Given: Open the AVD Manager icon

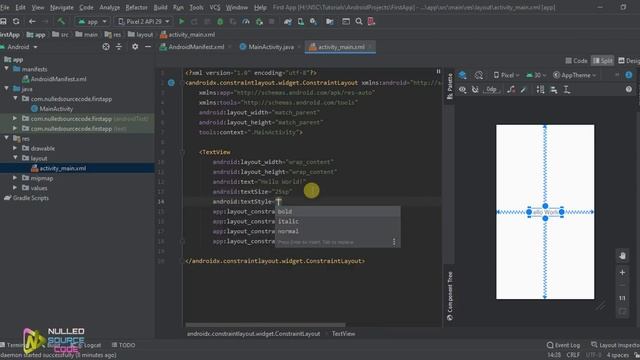Looking at the screenshot, I should [x=301, y=21].
